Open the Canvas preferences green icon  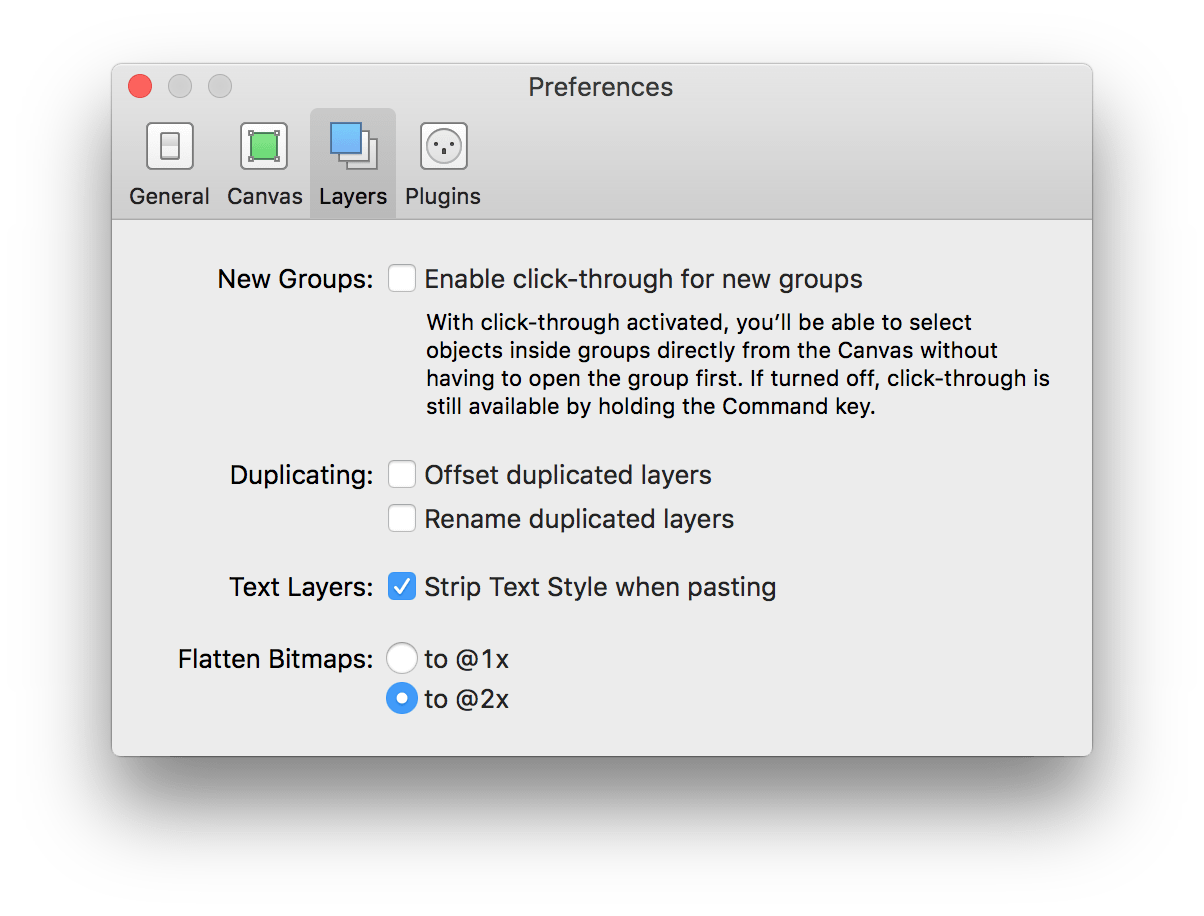click(x=264, y=146)
